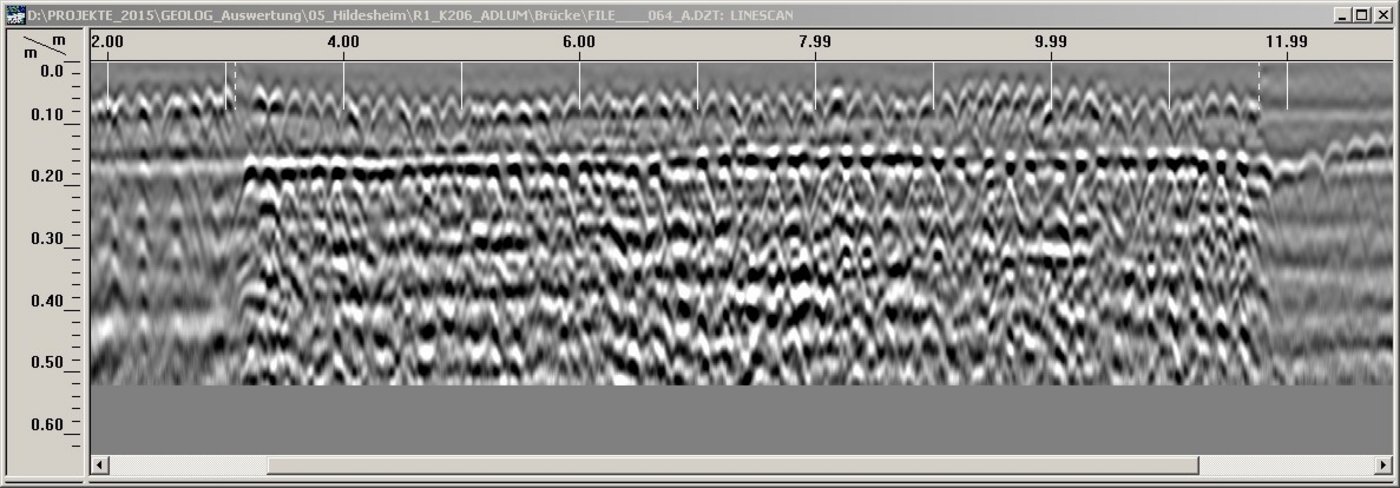Click the 7.99 distance ruler label
The height and width of the screenshot is (488, 1400).
pyautogui.click(x=815, y=41)
